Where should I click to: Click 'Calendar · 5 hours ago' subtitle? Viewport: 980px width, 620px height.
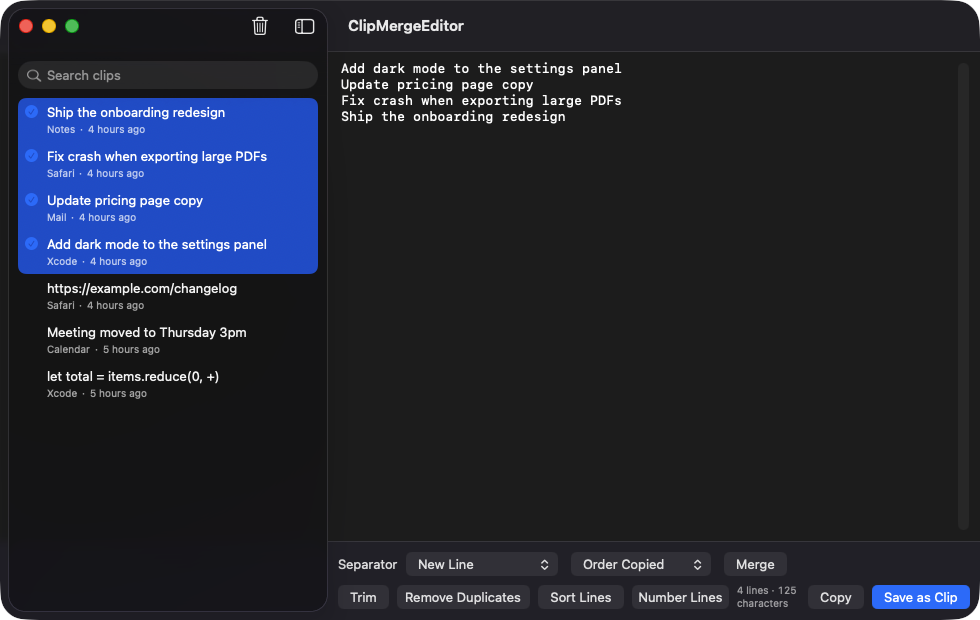103,349
